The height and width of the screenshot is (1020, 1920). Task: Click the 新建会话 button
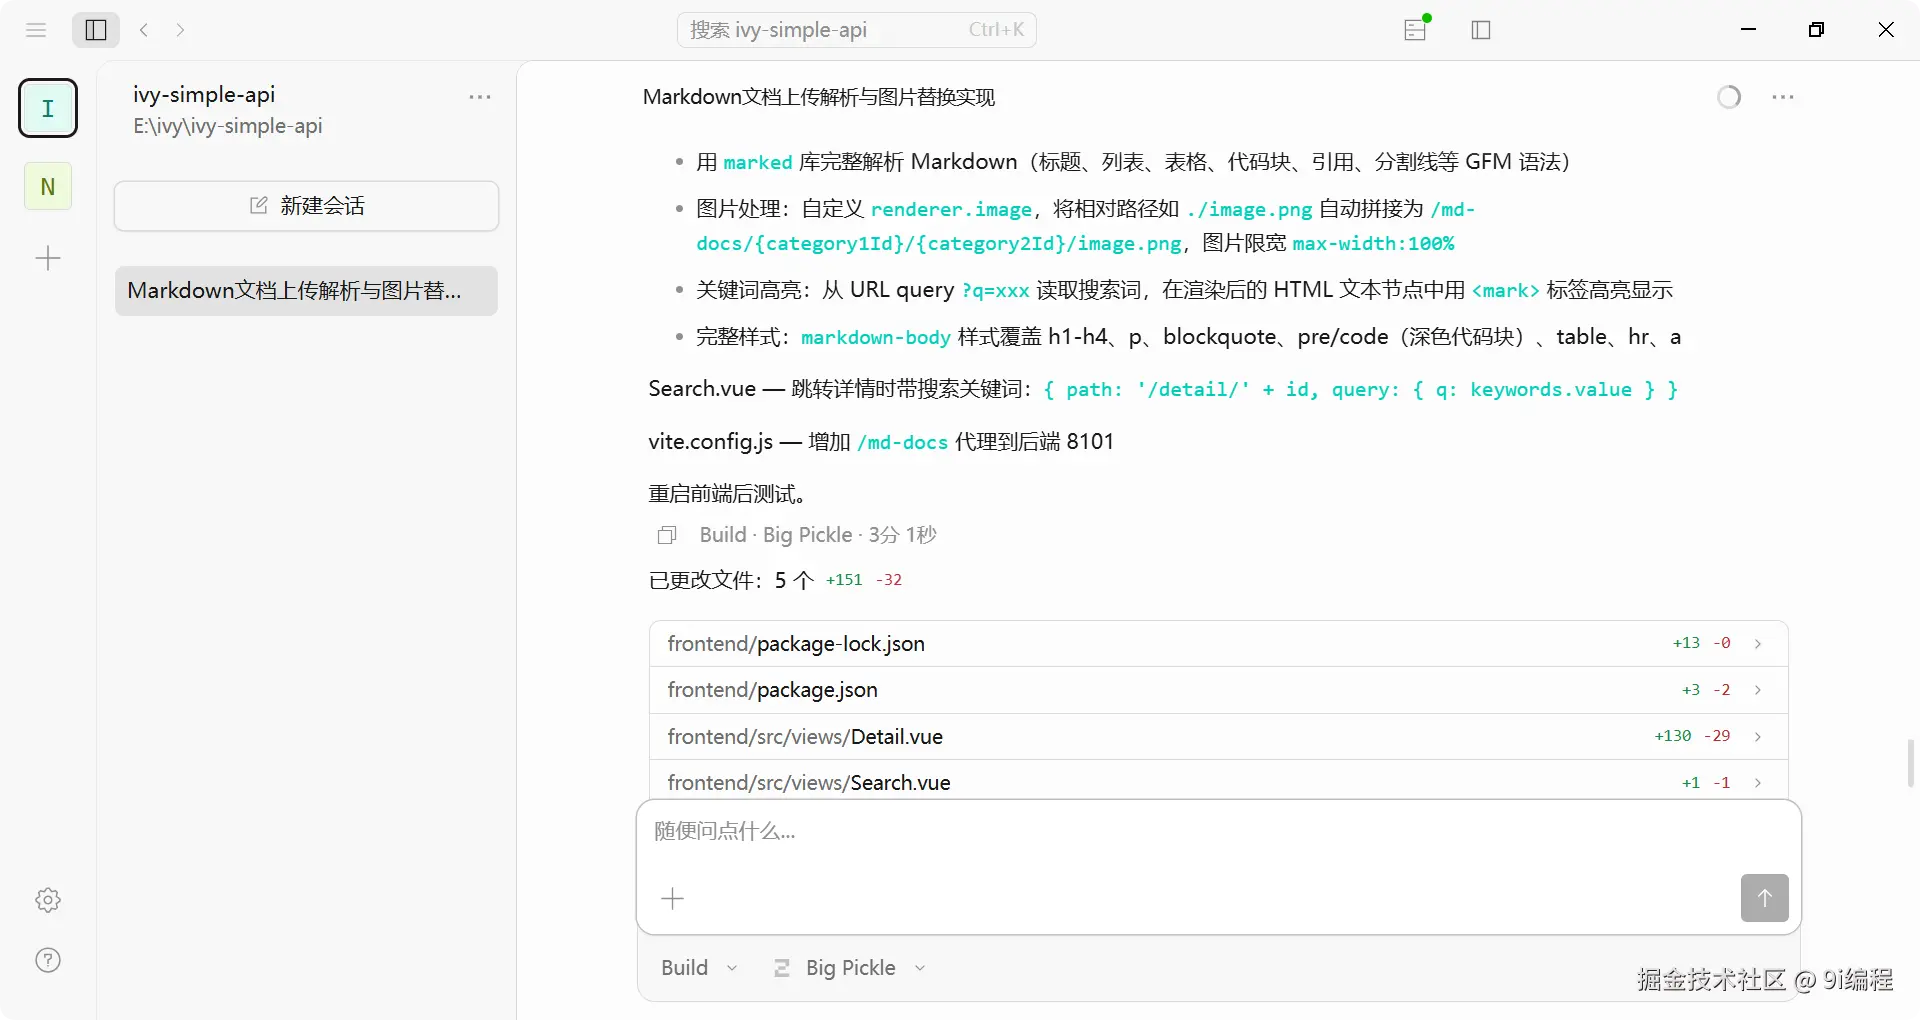pos(306,206)
